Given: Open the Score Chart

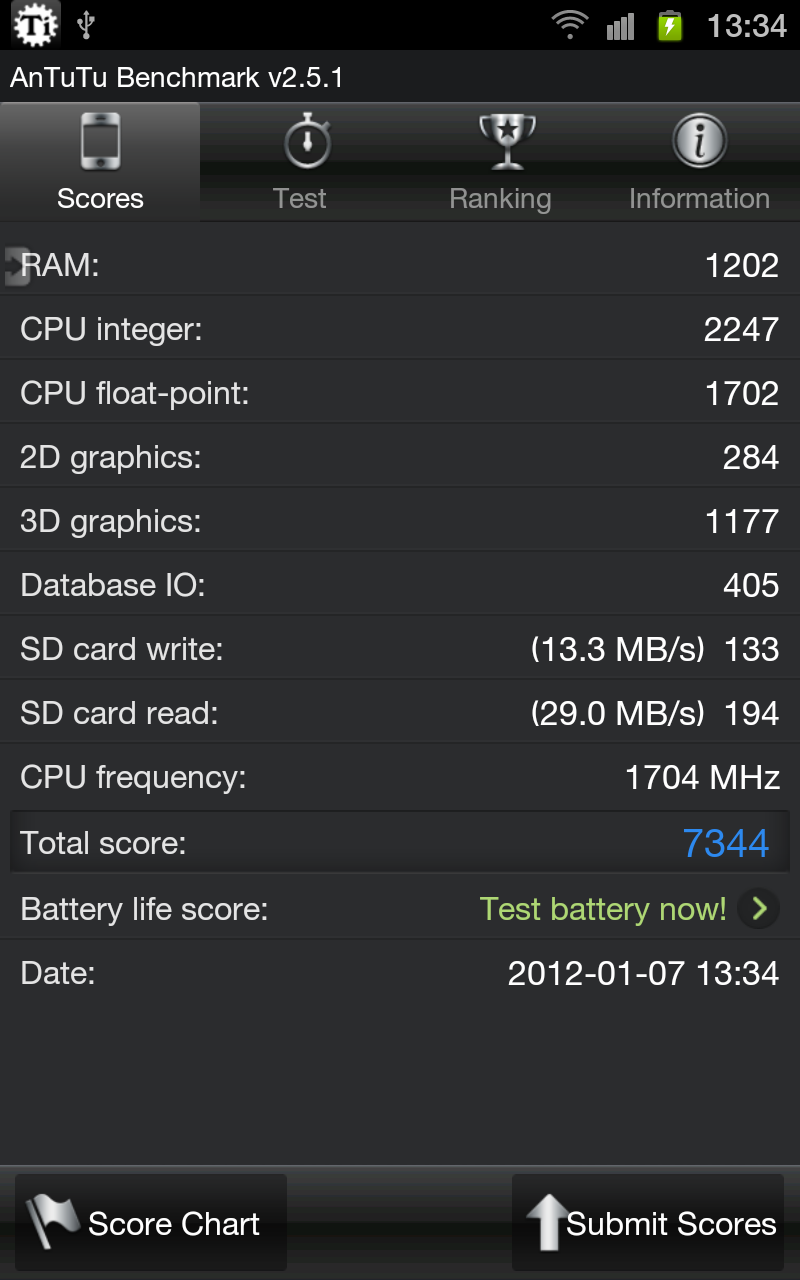Looking at the screenshot, I should click(x=151, y=1223).
